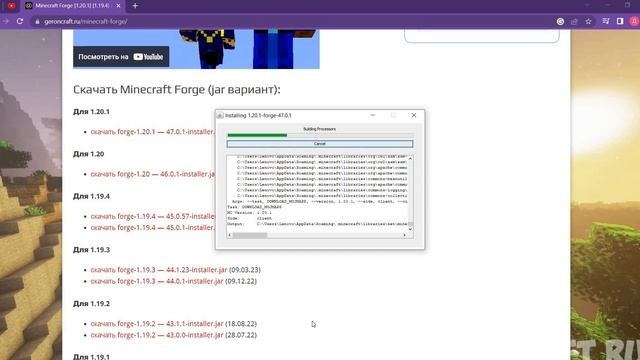Click the "Для 1.20.1" heading
Image resolution: width=640 pixels, height=360 pixels.
click(x=91, y=111)
